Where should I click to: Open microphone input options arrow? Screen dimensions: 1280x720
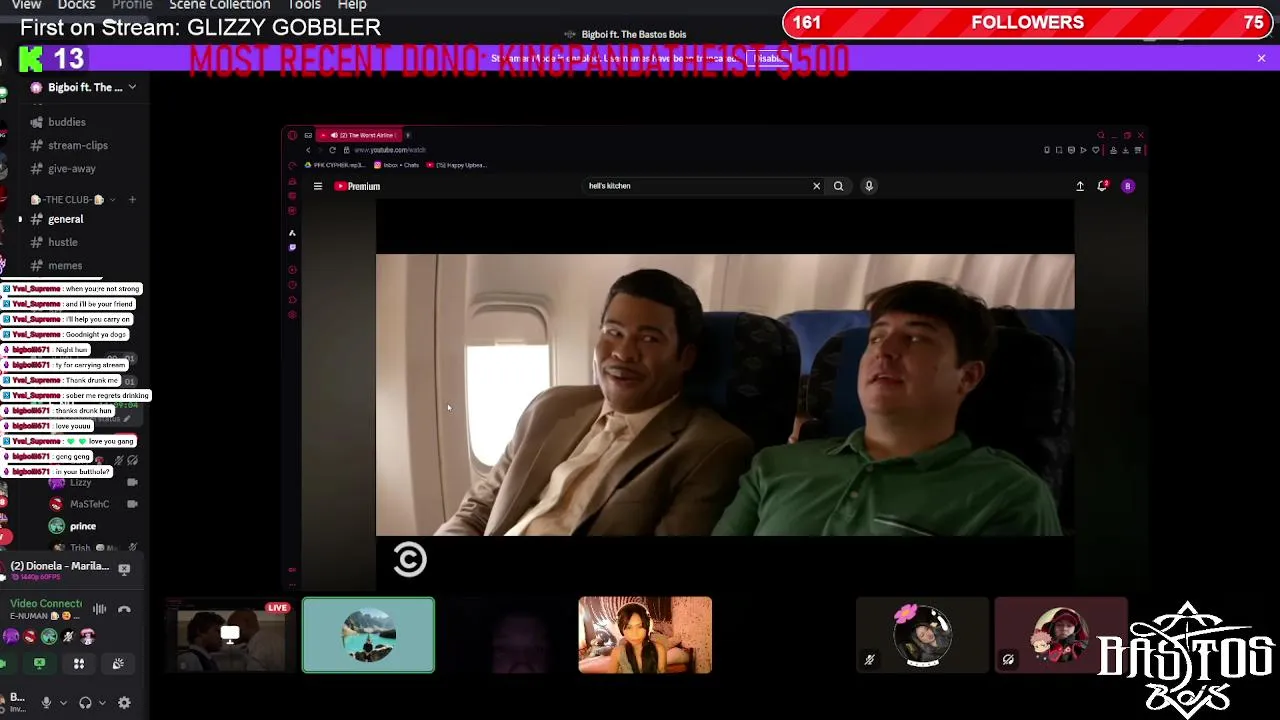(x=61, y=703)
